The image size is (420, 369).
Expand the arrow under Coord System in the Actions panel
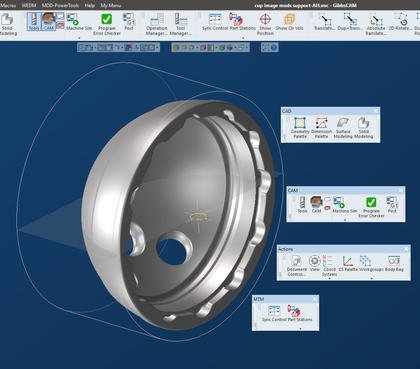pos(329,278)
